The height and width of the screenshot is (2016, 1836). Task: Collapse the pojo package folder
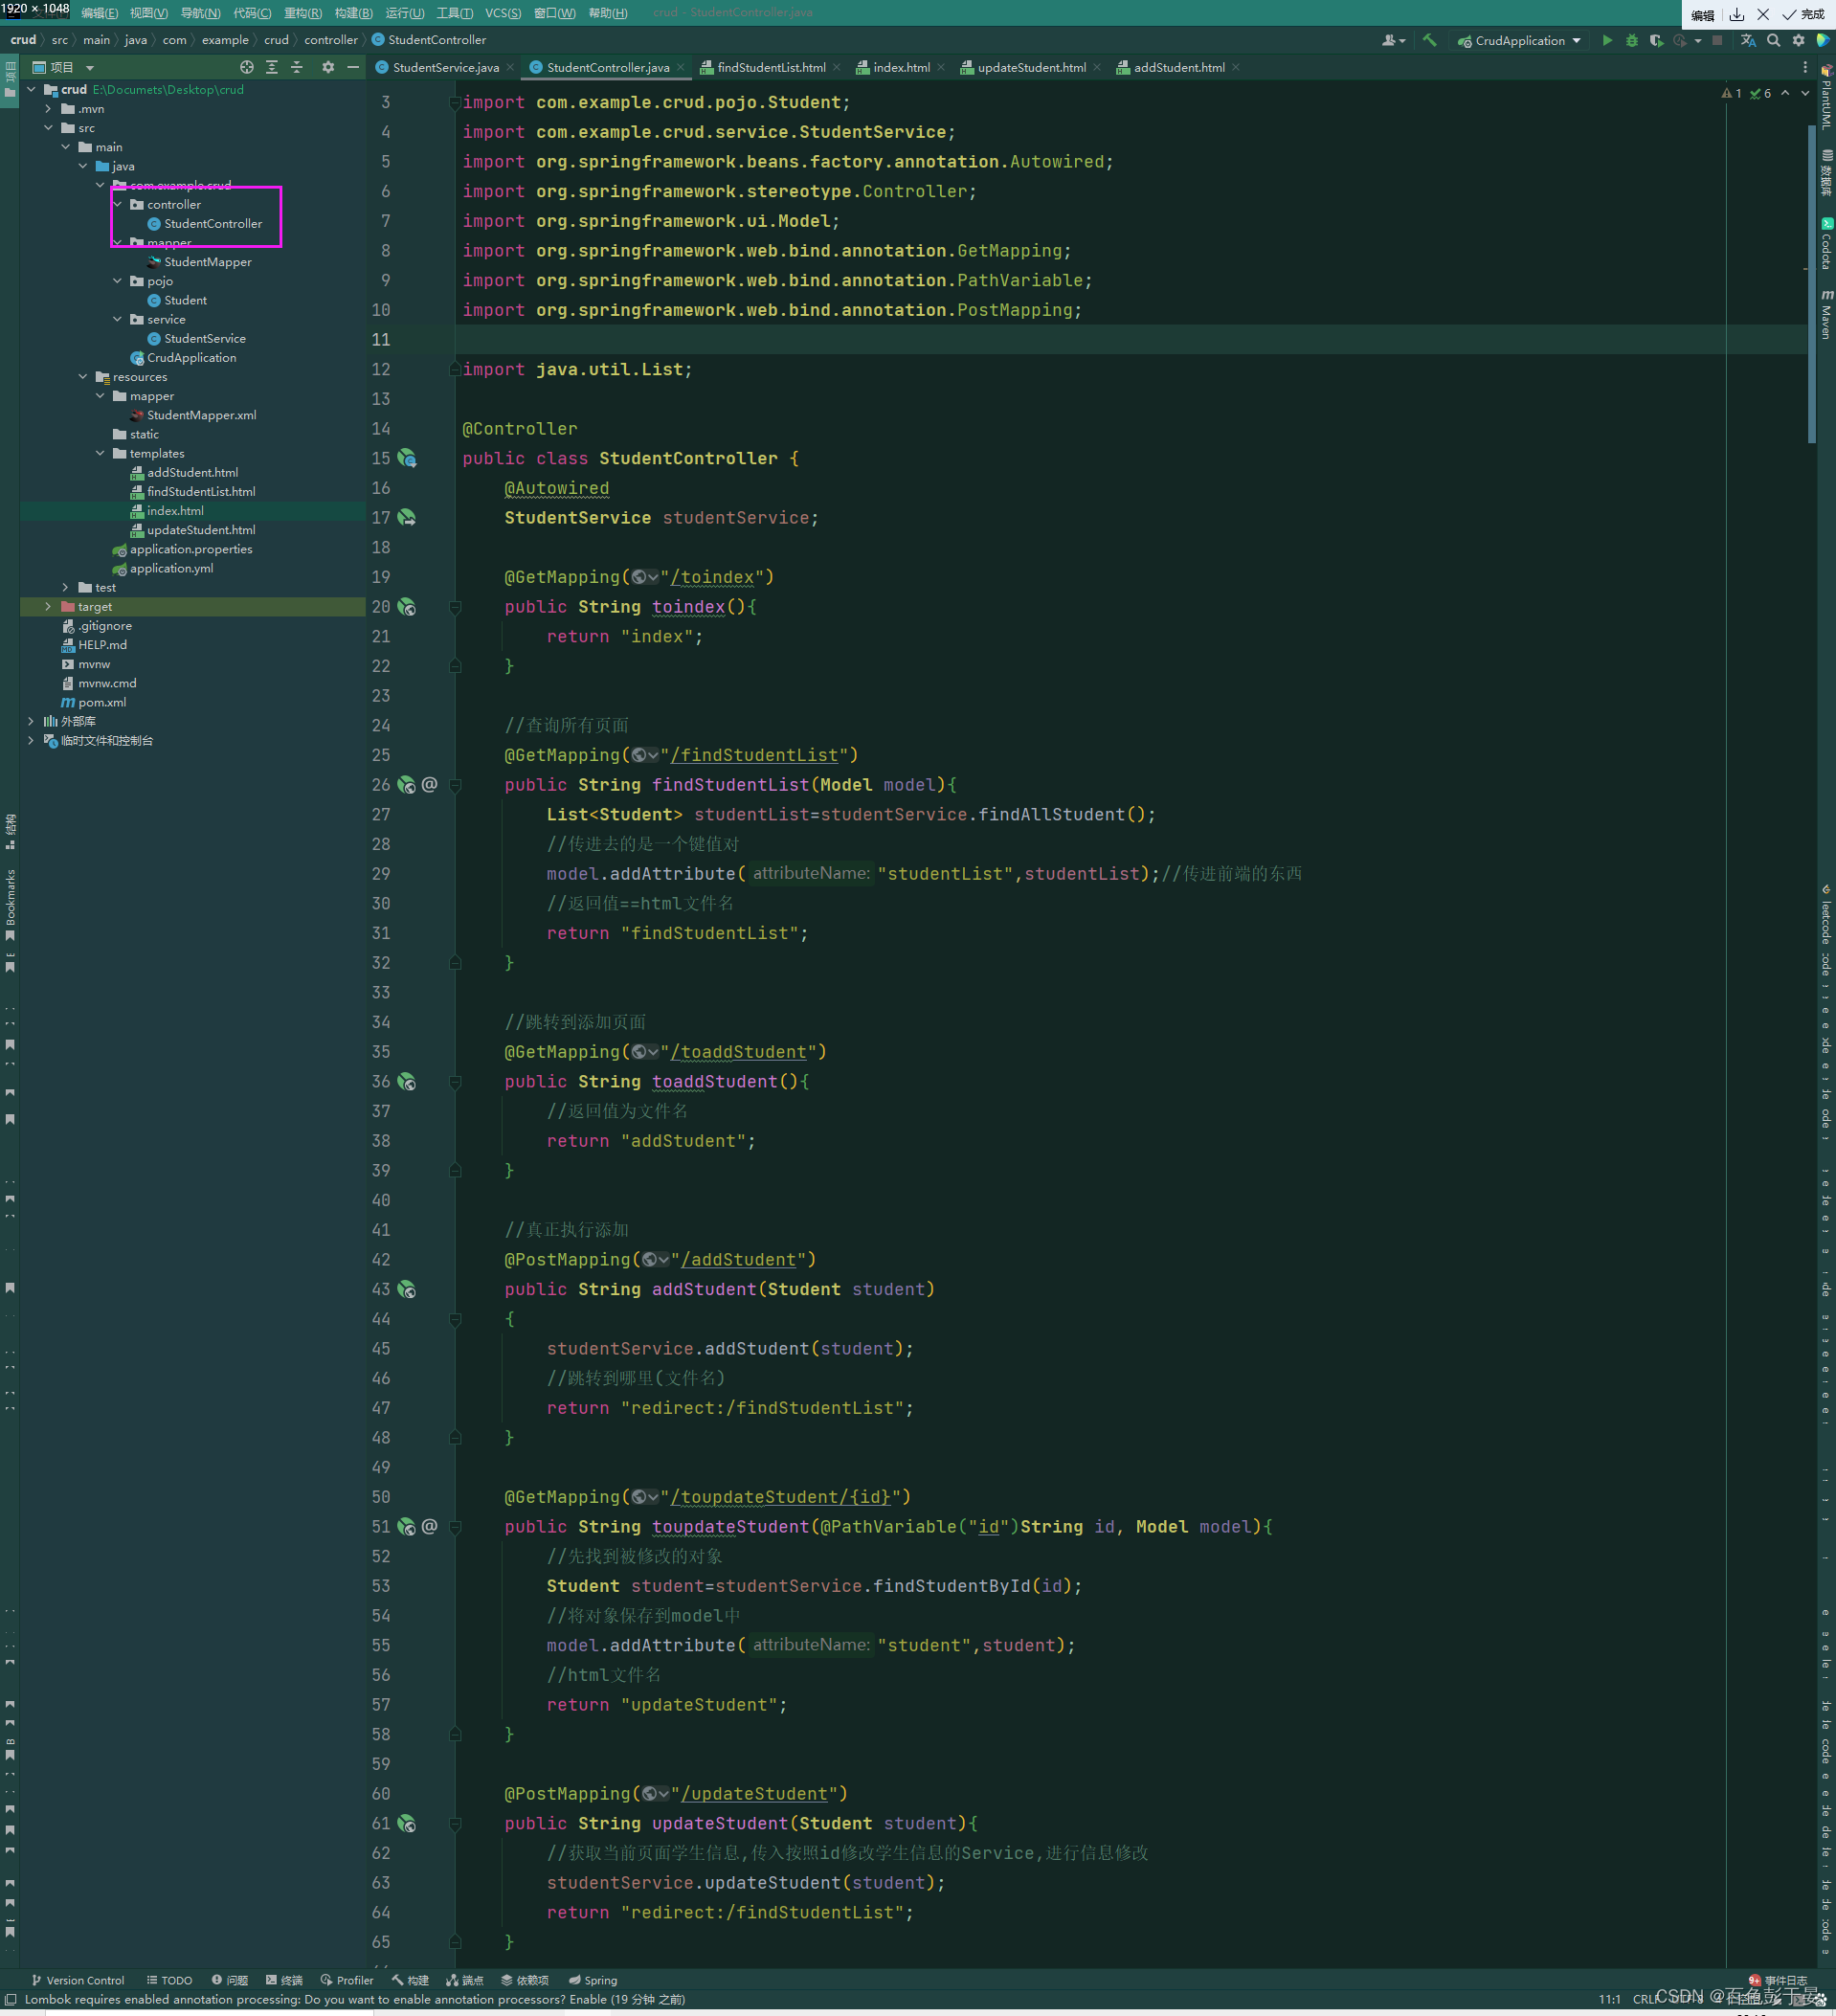tap(118, 281)
